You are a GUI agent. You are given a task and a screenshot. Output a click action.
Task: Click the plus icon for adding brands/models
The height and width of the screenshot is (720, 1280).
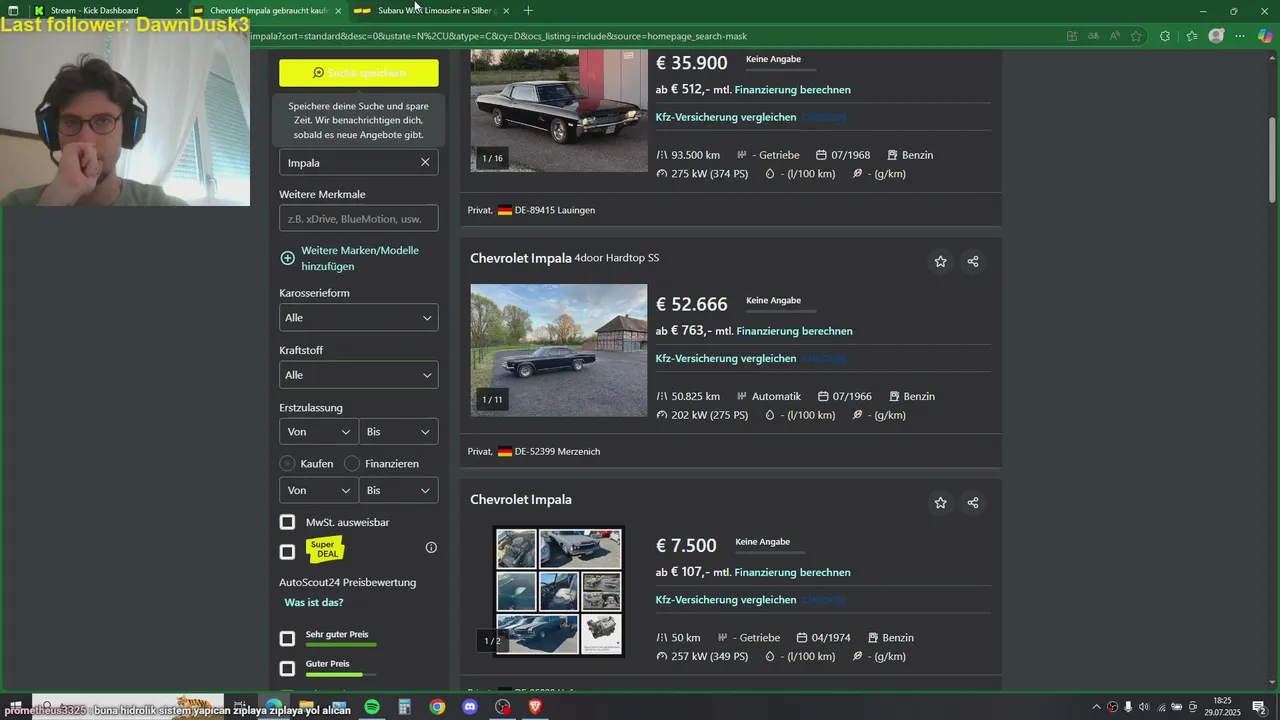(288, 258)
